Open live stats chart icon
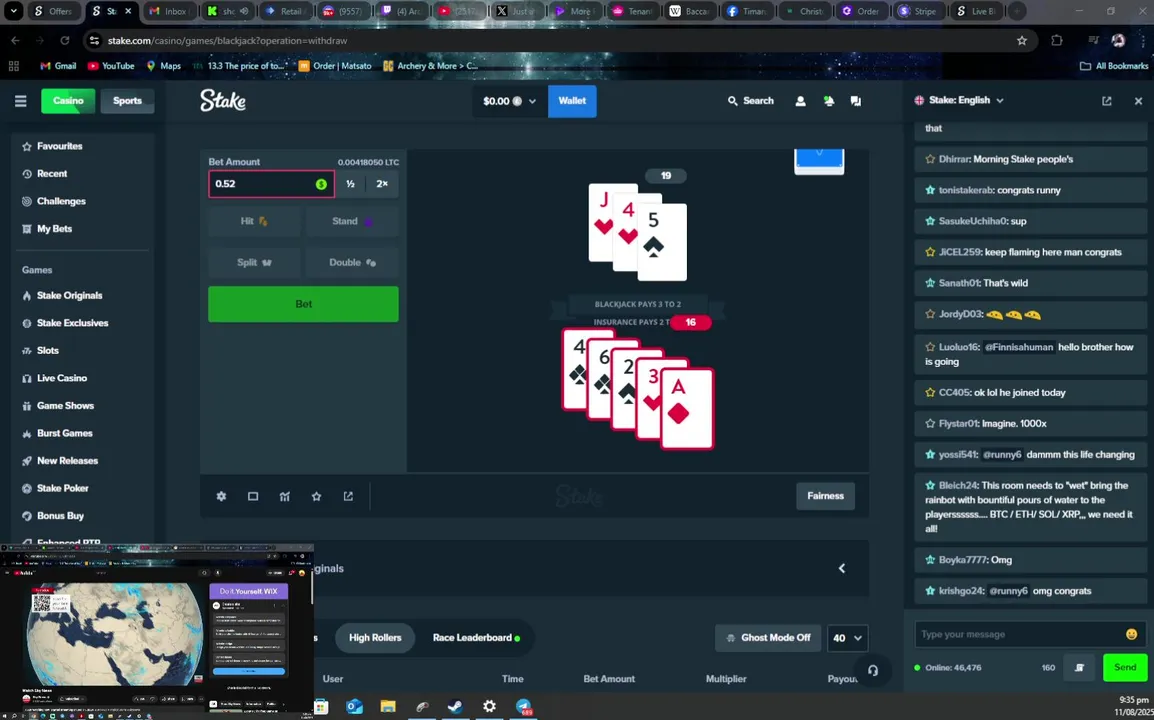Image resolution: width=1154 pixels, height=720 pixels. click(x=285, y=496)
